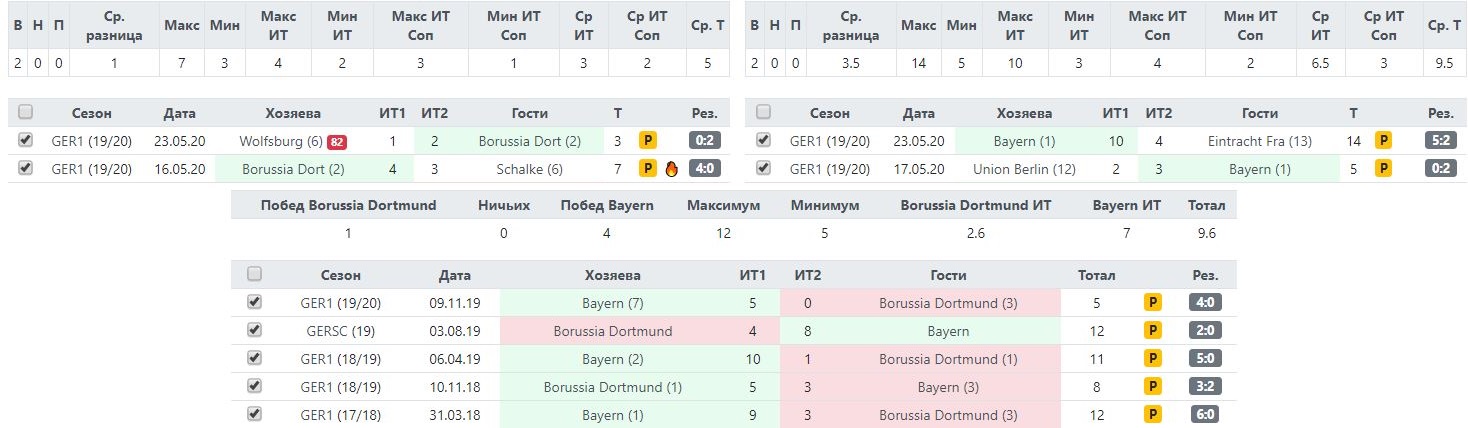Uncheck the Wolfsburg vs Borussia Dort match
Image resolution: width=1468 pixels, height=428 pixels.
click(25, 140)
